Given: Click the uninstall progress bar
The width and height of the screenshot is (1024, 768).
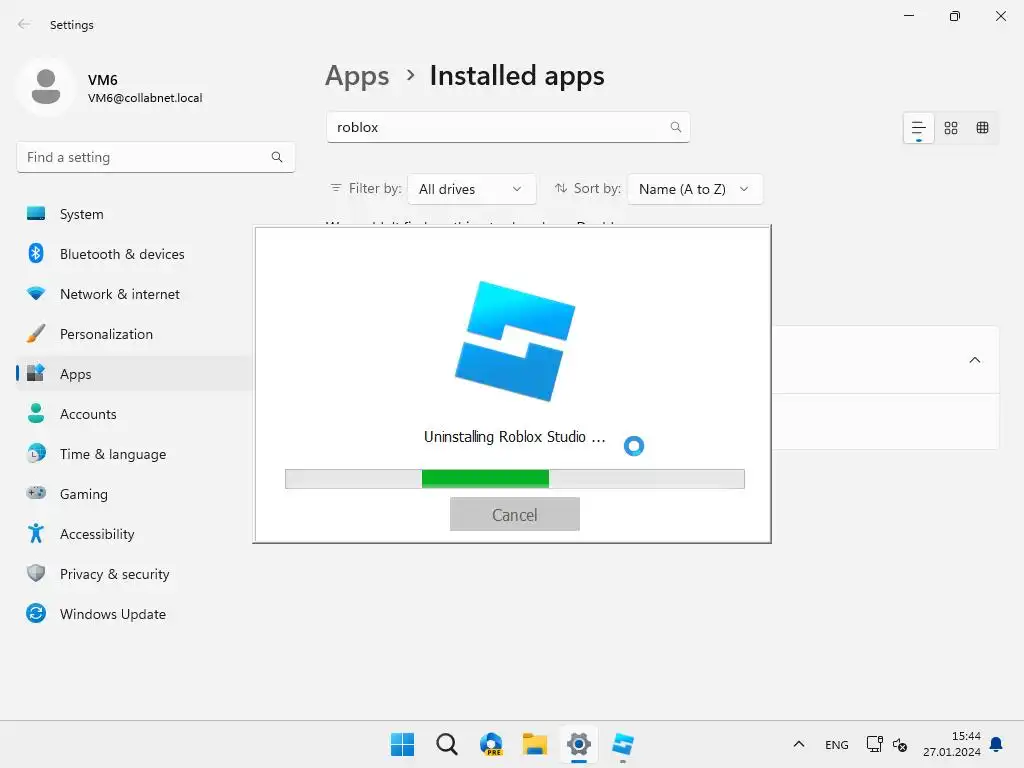Looking at the screenshot, I should click(515, 479).
